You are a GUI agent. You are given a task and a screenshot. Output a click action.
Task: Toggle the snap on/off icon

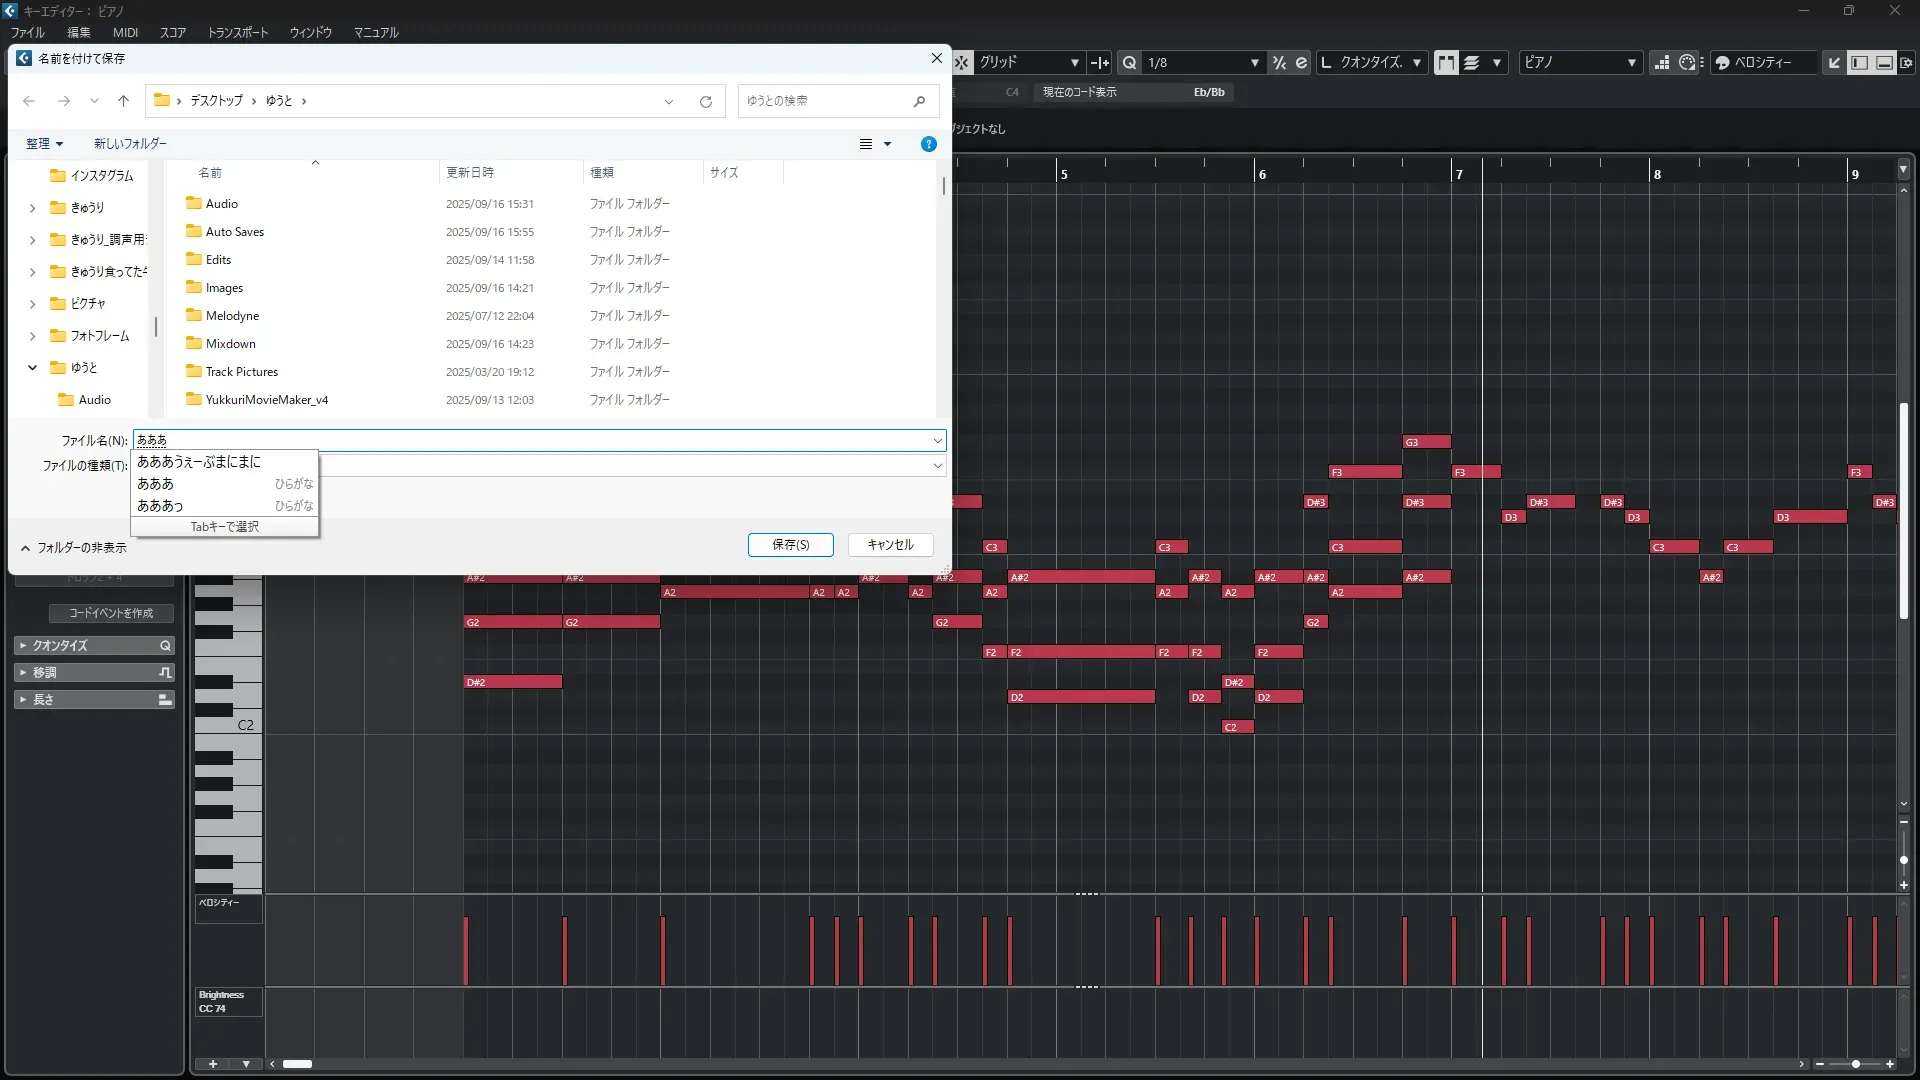coord(961,62)
